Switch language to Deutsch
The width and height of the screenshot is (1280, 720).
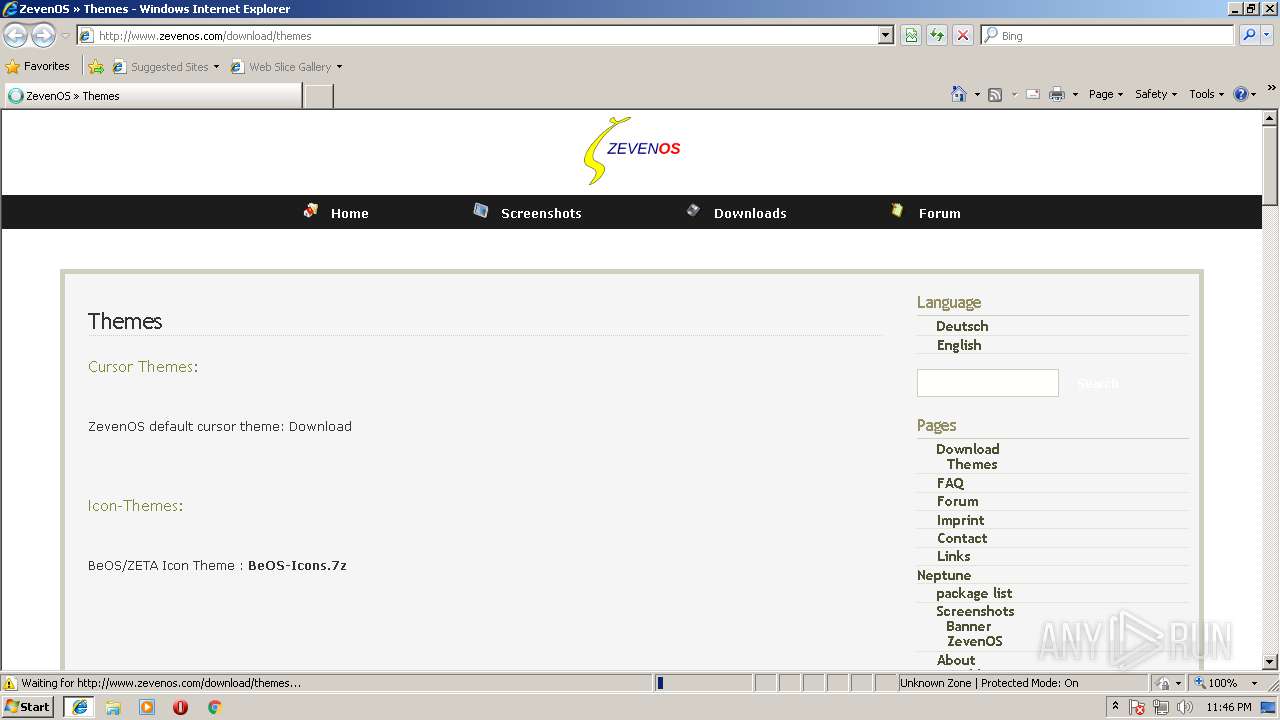click(962, 326)
